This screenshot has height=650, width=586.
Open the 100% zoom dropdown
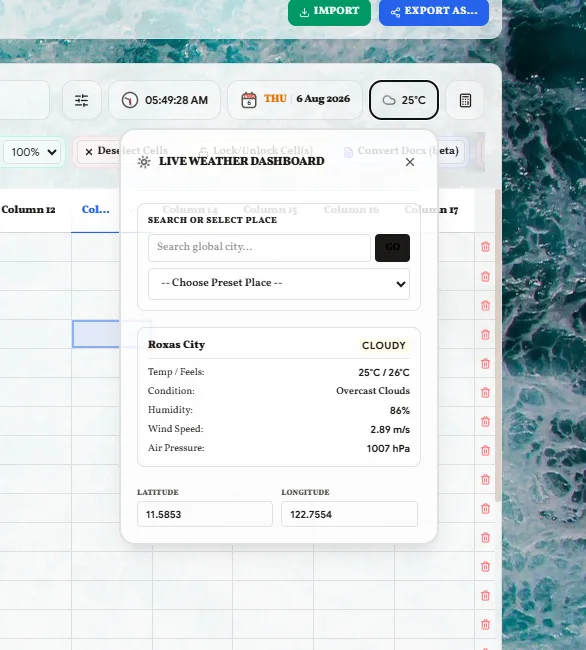tap(33, 152)
